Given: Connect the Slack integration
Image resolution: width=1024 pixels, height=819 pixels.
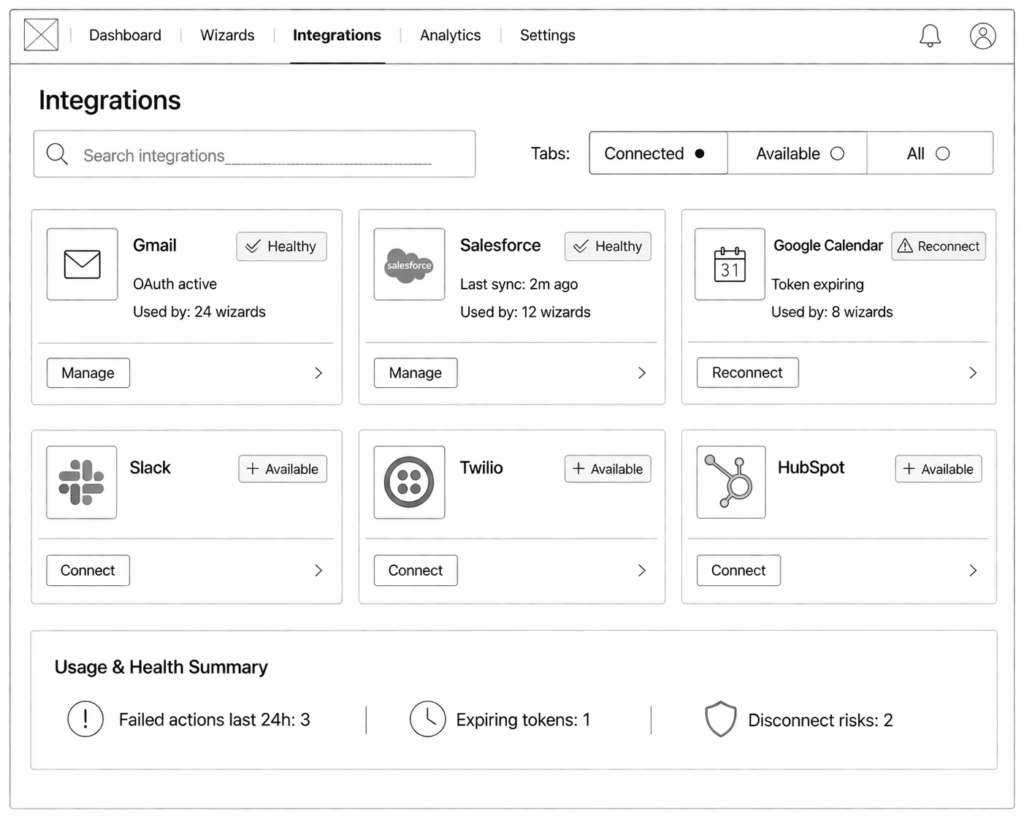Looking at the screenshot, I should (88, 570).
